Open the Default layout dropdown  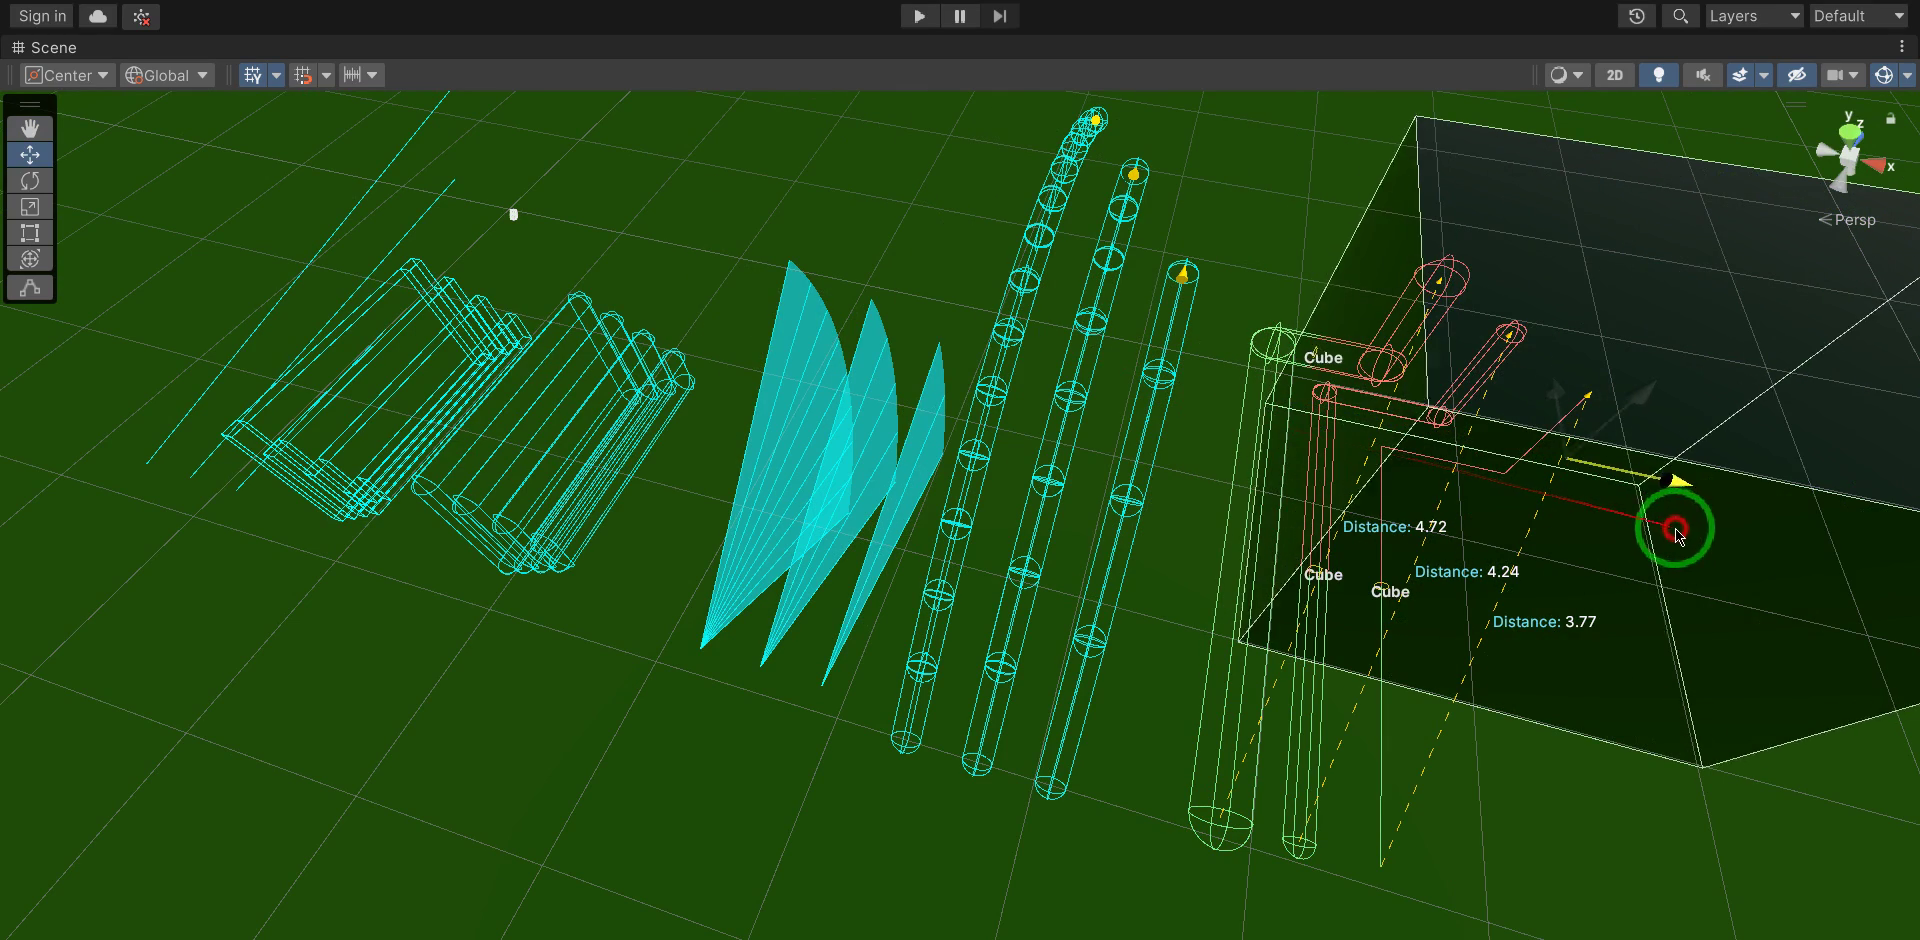click(1858, 16)
